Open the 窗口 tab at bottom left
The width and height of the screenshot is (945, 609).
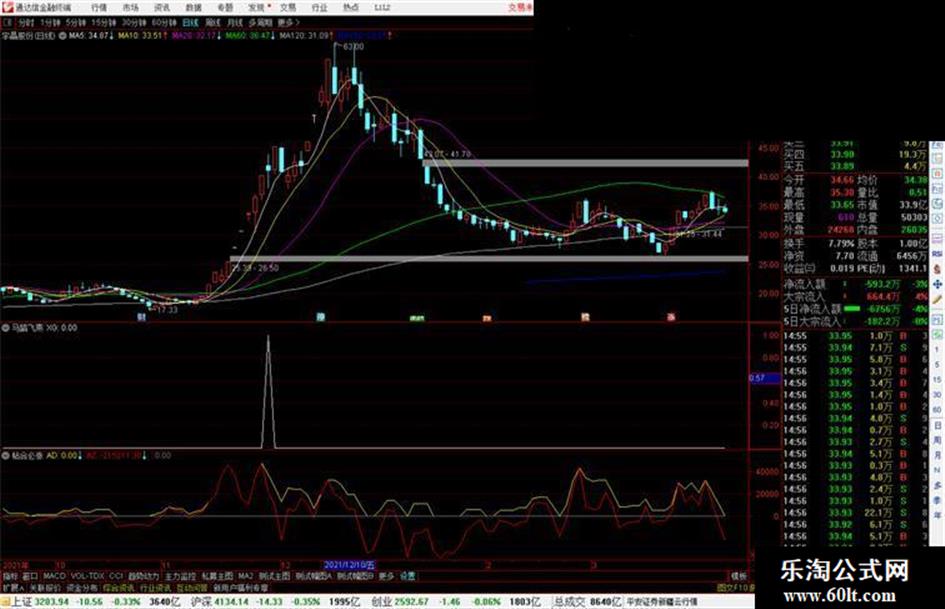(30, 576)
